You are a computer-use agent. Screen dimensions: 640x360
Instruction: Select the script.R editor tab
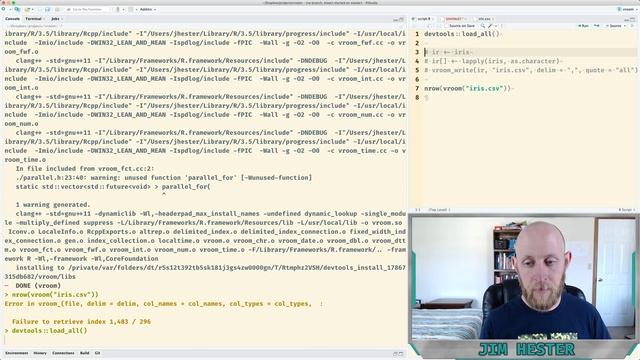pyautogui.click(x=424, y=19)
